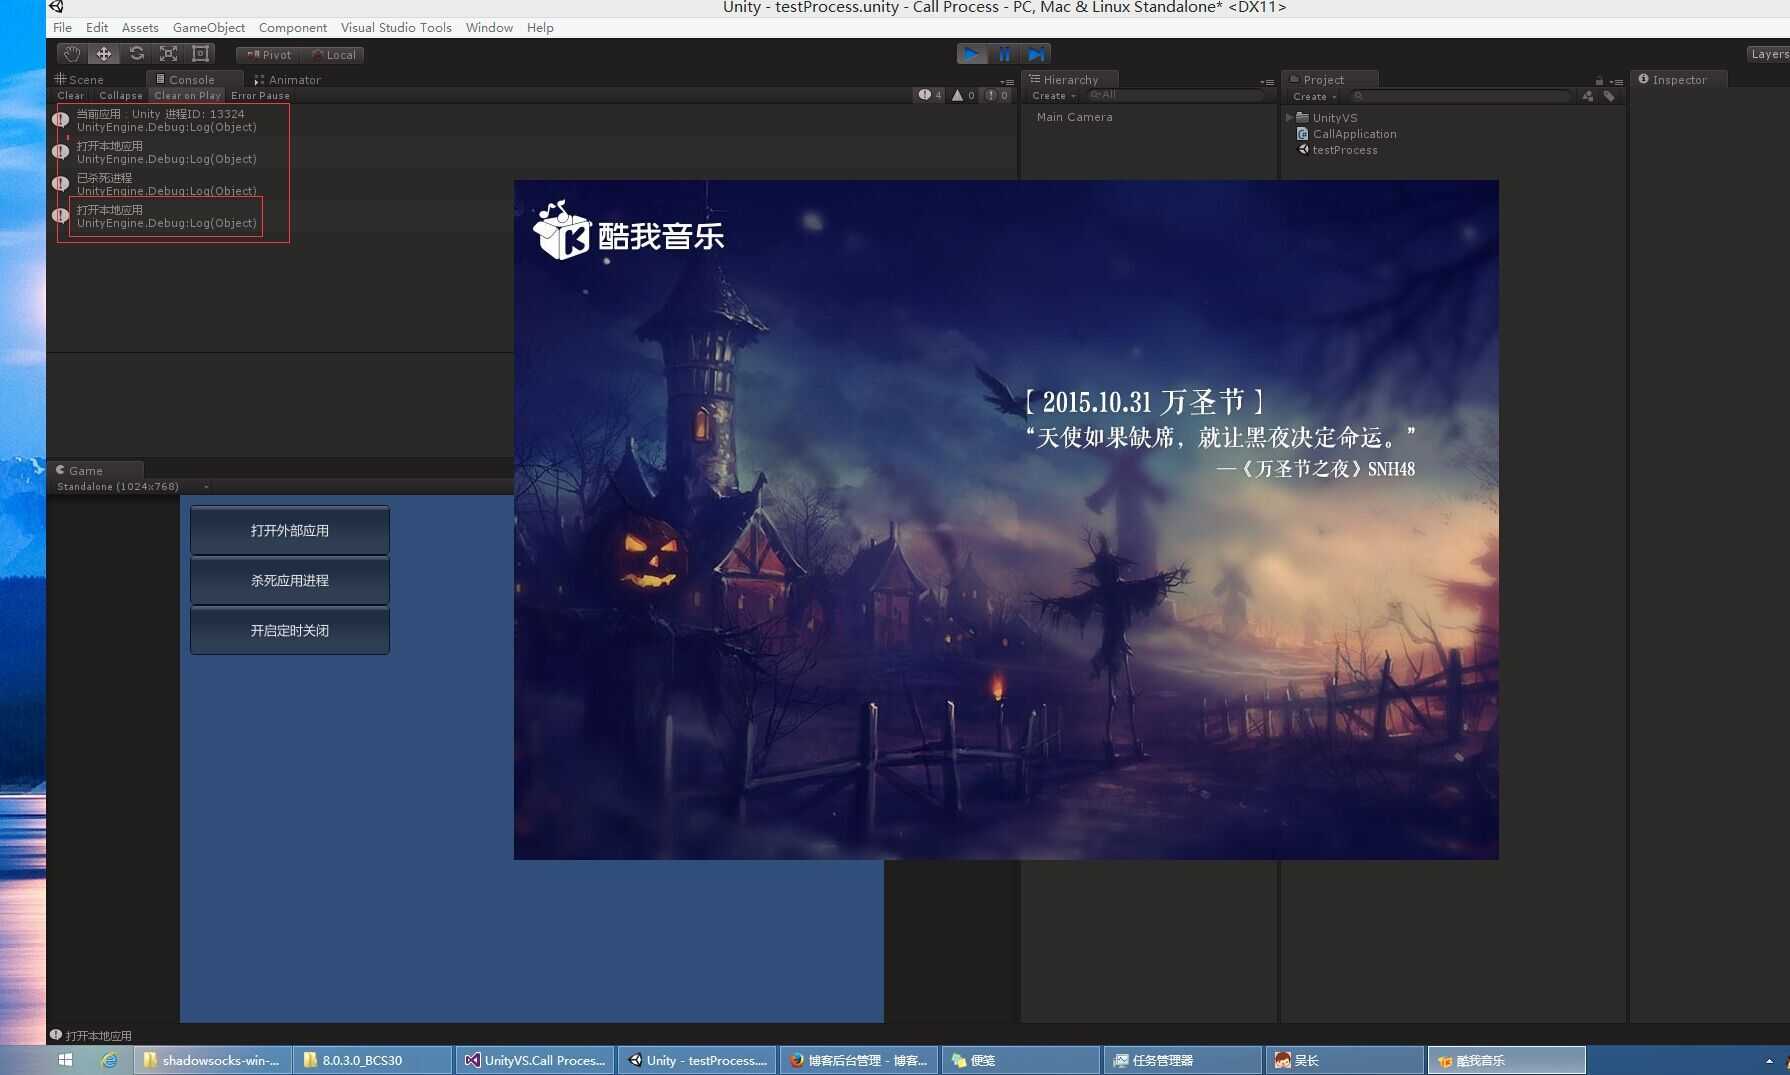Viewport: 1790px width, 1075px height.
Task: Open the Project Create dropdown
Action: [1315, 97]
